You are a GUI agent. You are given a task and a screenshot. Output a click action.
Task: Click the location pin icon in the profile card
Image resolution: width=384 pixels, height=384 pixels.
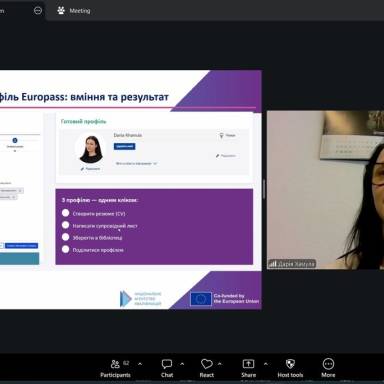pyautogui.click(x=221, y=135)
